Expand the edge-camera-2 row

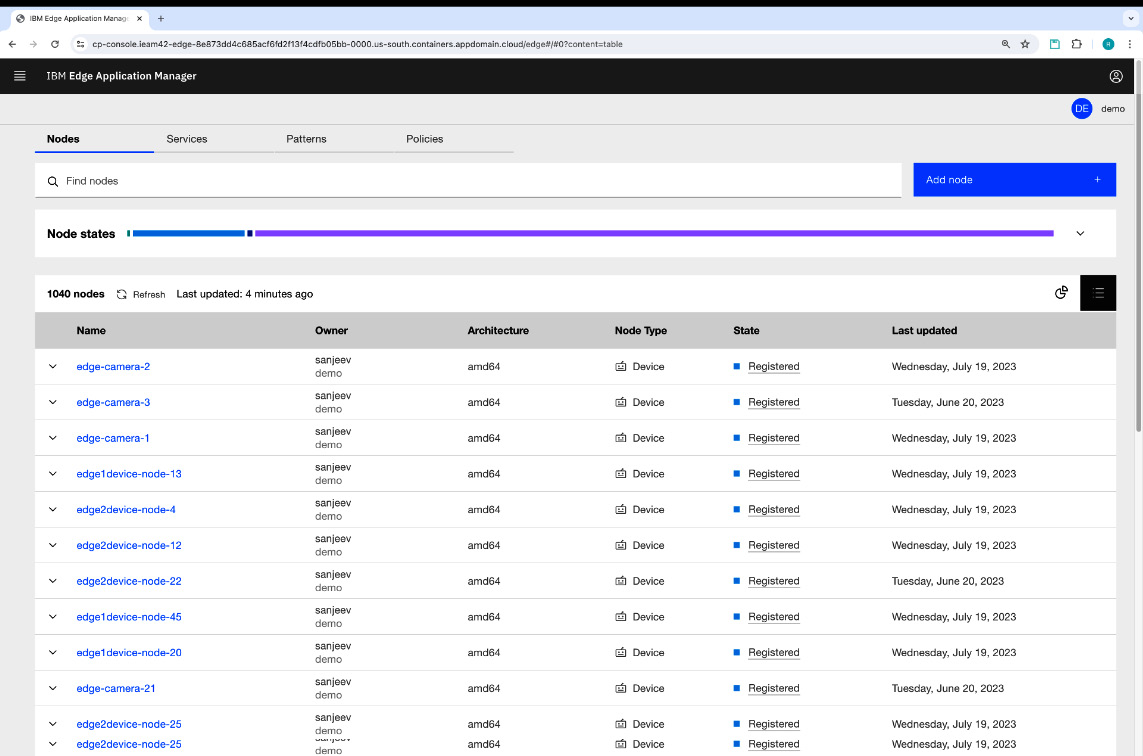coord(52,367)
